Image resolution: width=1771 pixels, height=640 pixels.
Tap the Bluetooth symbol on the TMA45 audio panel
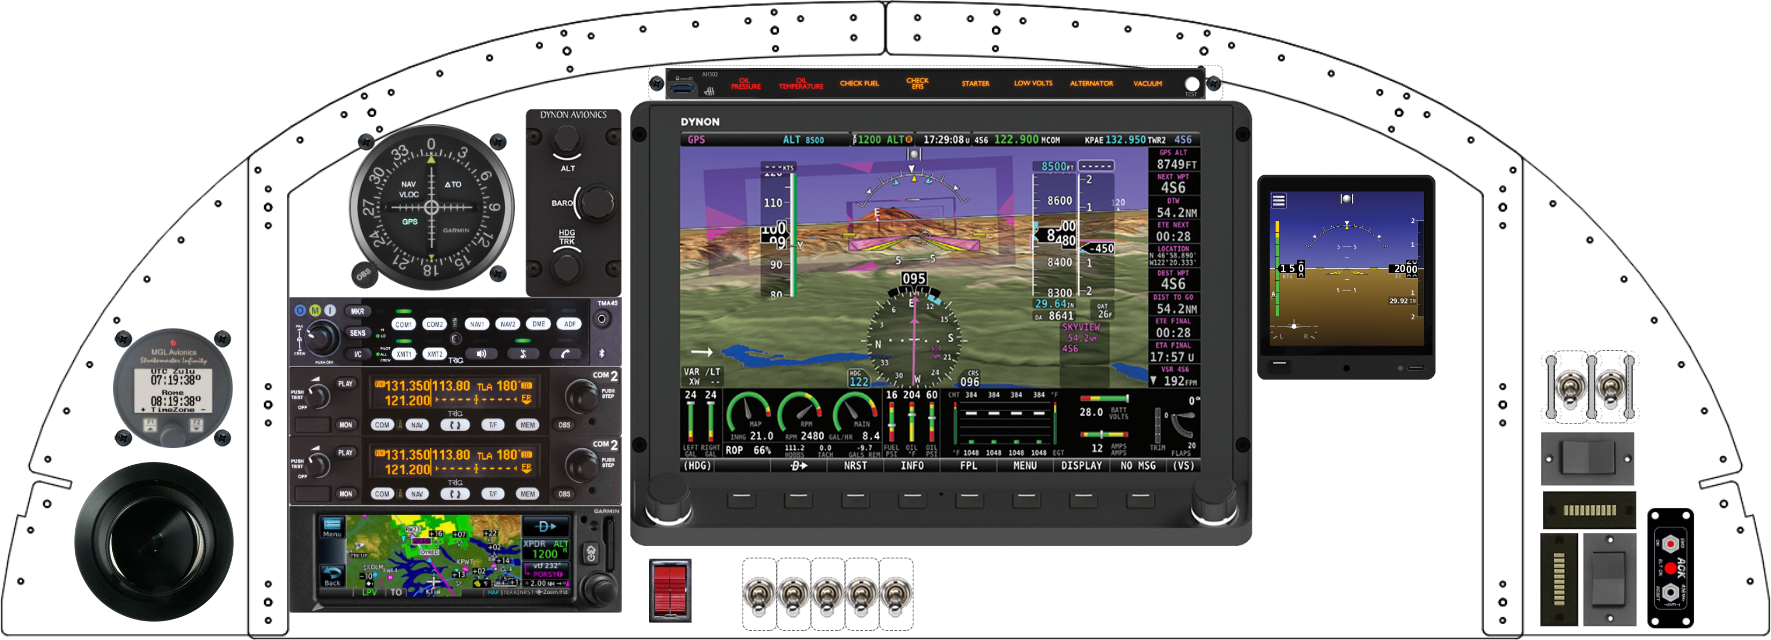click(x=602, y=353)
